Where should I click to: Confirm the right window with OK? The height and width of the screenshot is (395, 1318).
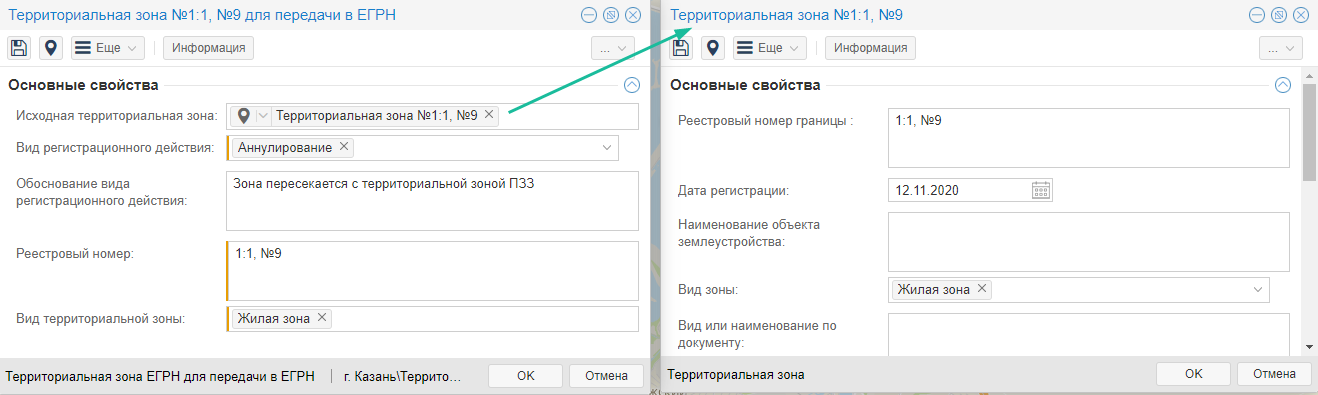(x=1193, y=374)
